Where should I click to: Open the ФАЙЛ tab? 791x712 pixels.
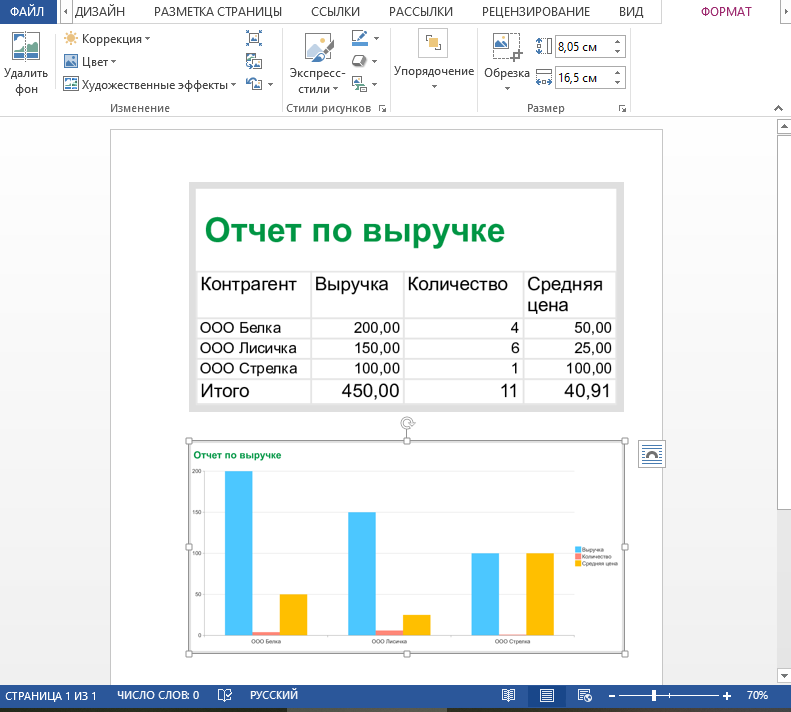coord(27,12)
